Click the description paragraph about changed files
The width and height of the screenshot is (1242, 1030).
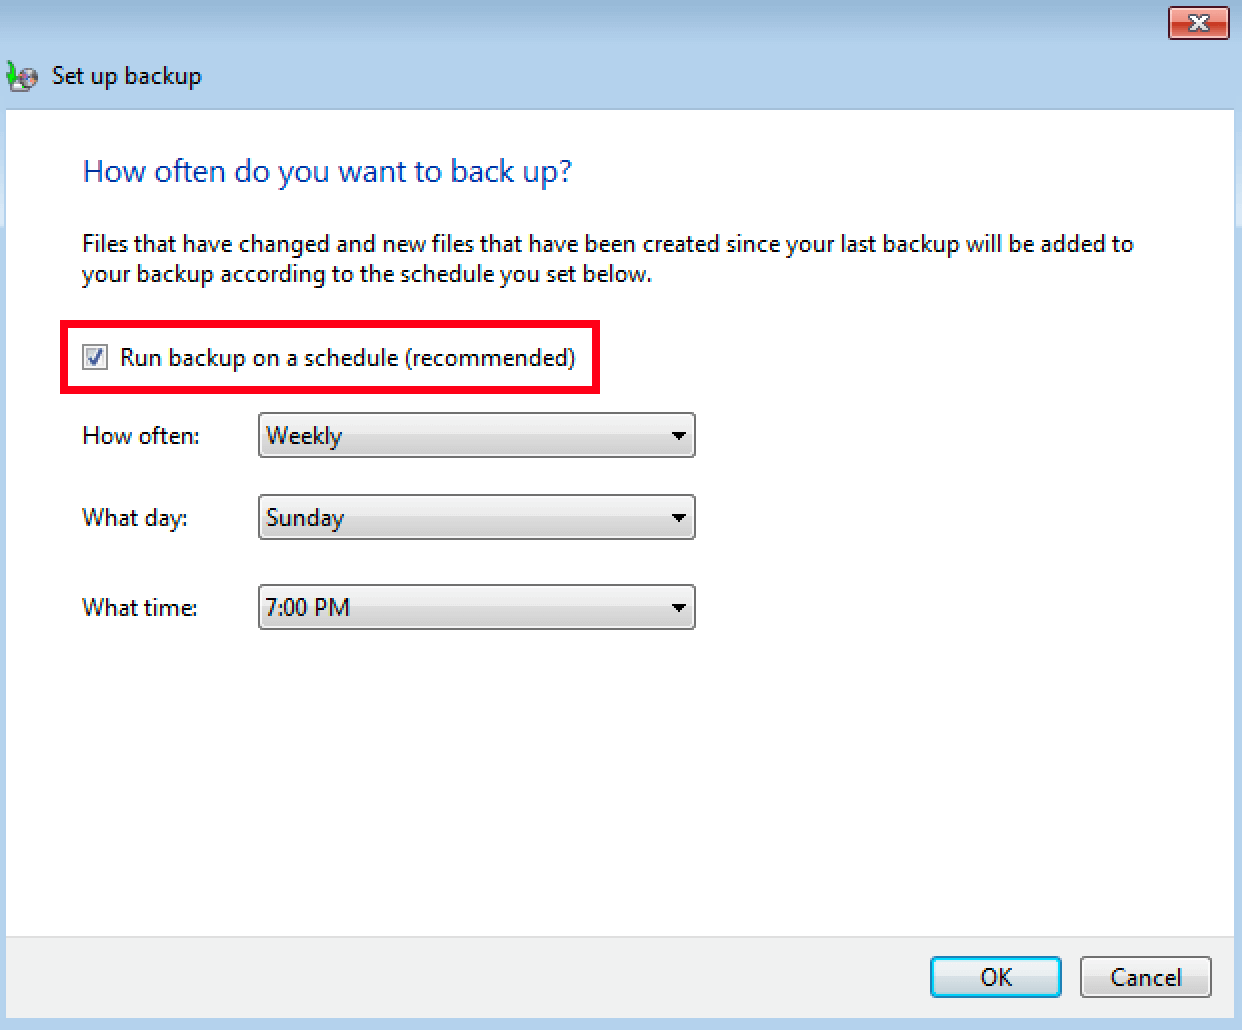coord(607,259)
